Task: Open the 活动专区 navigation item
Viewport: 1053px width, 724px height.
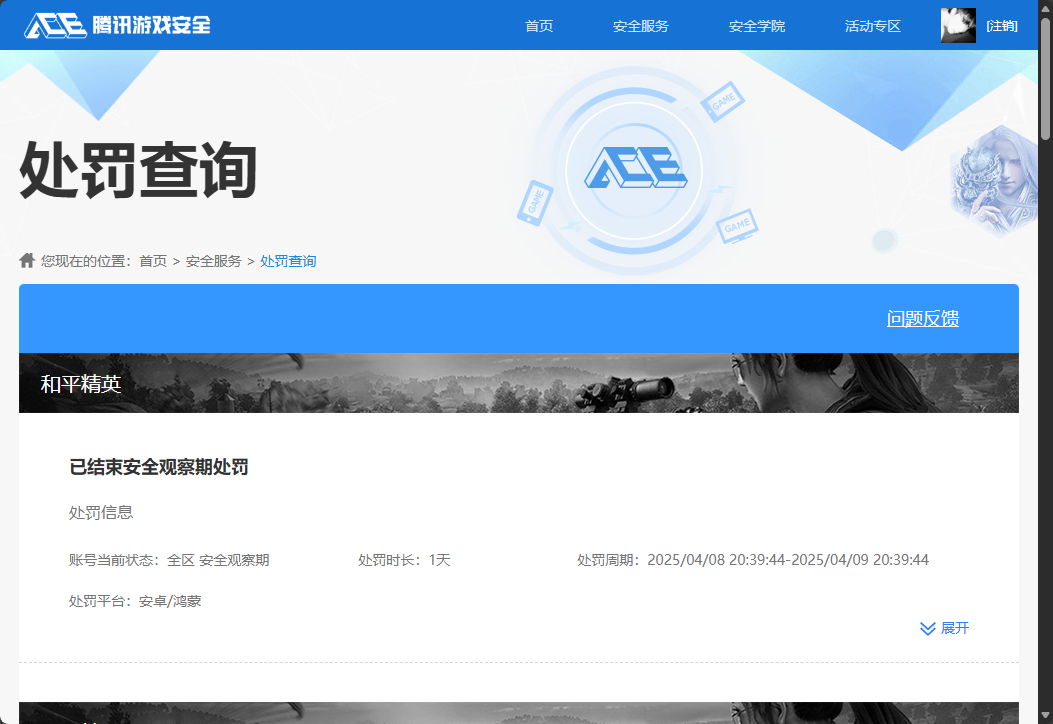Action: 872,26
